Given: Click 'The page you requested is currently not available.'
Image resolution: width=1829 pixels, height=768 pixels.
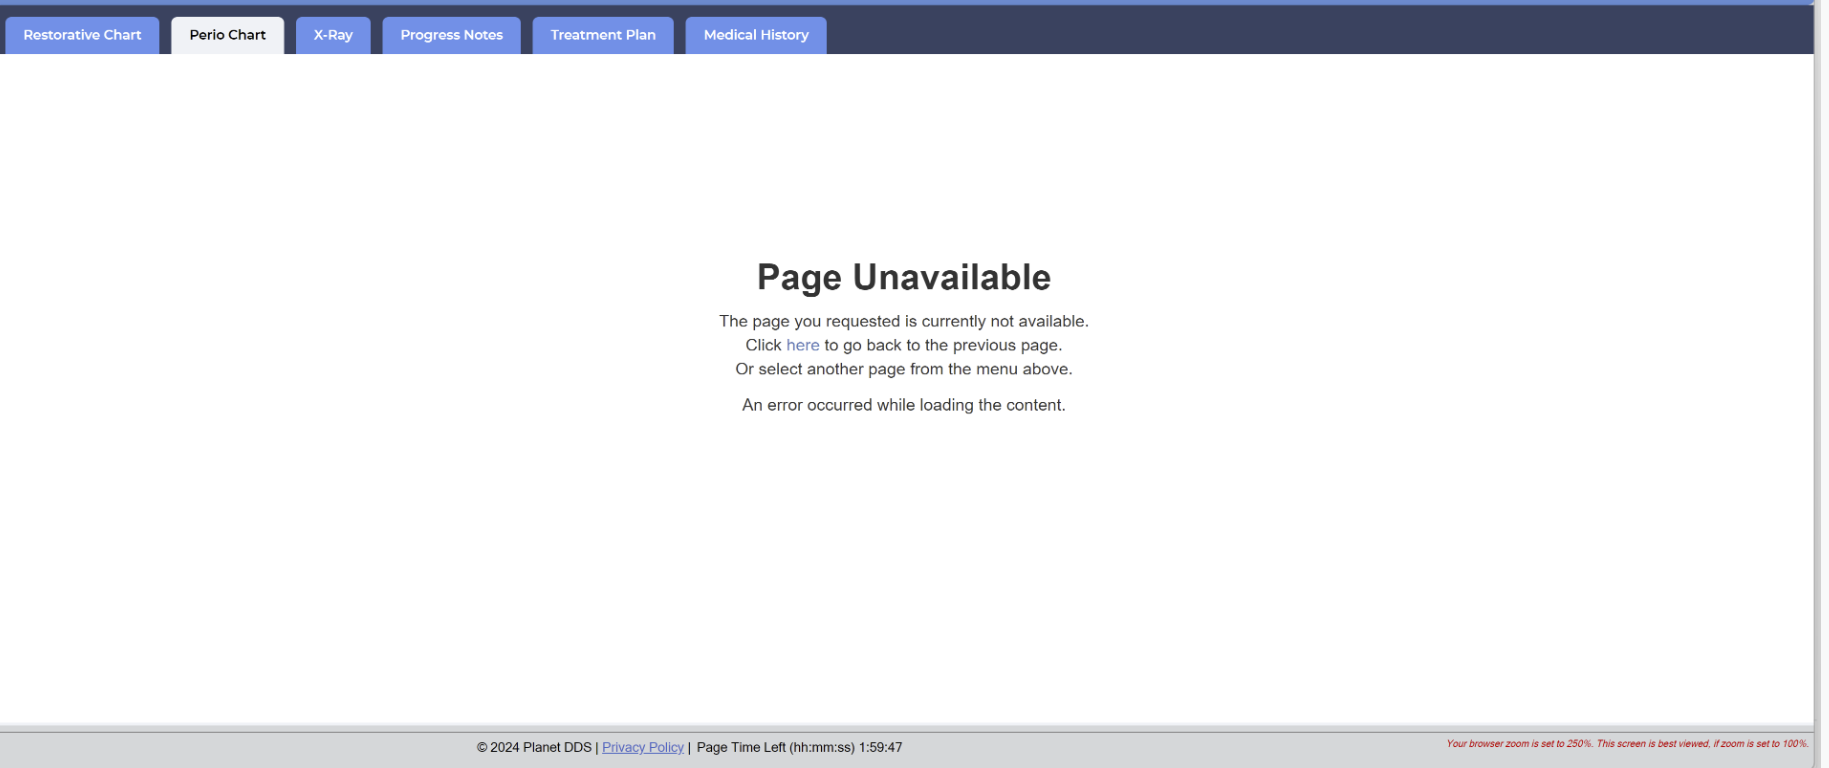Looking at the screenshot, I should tap(904, 321).
